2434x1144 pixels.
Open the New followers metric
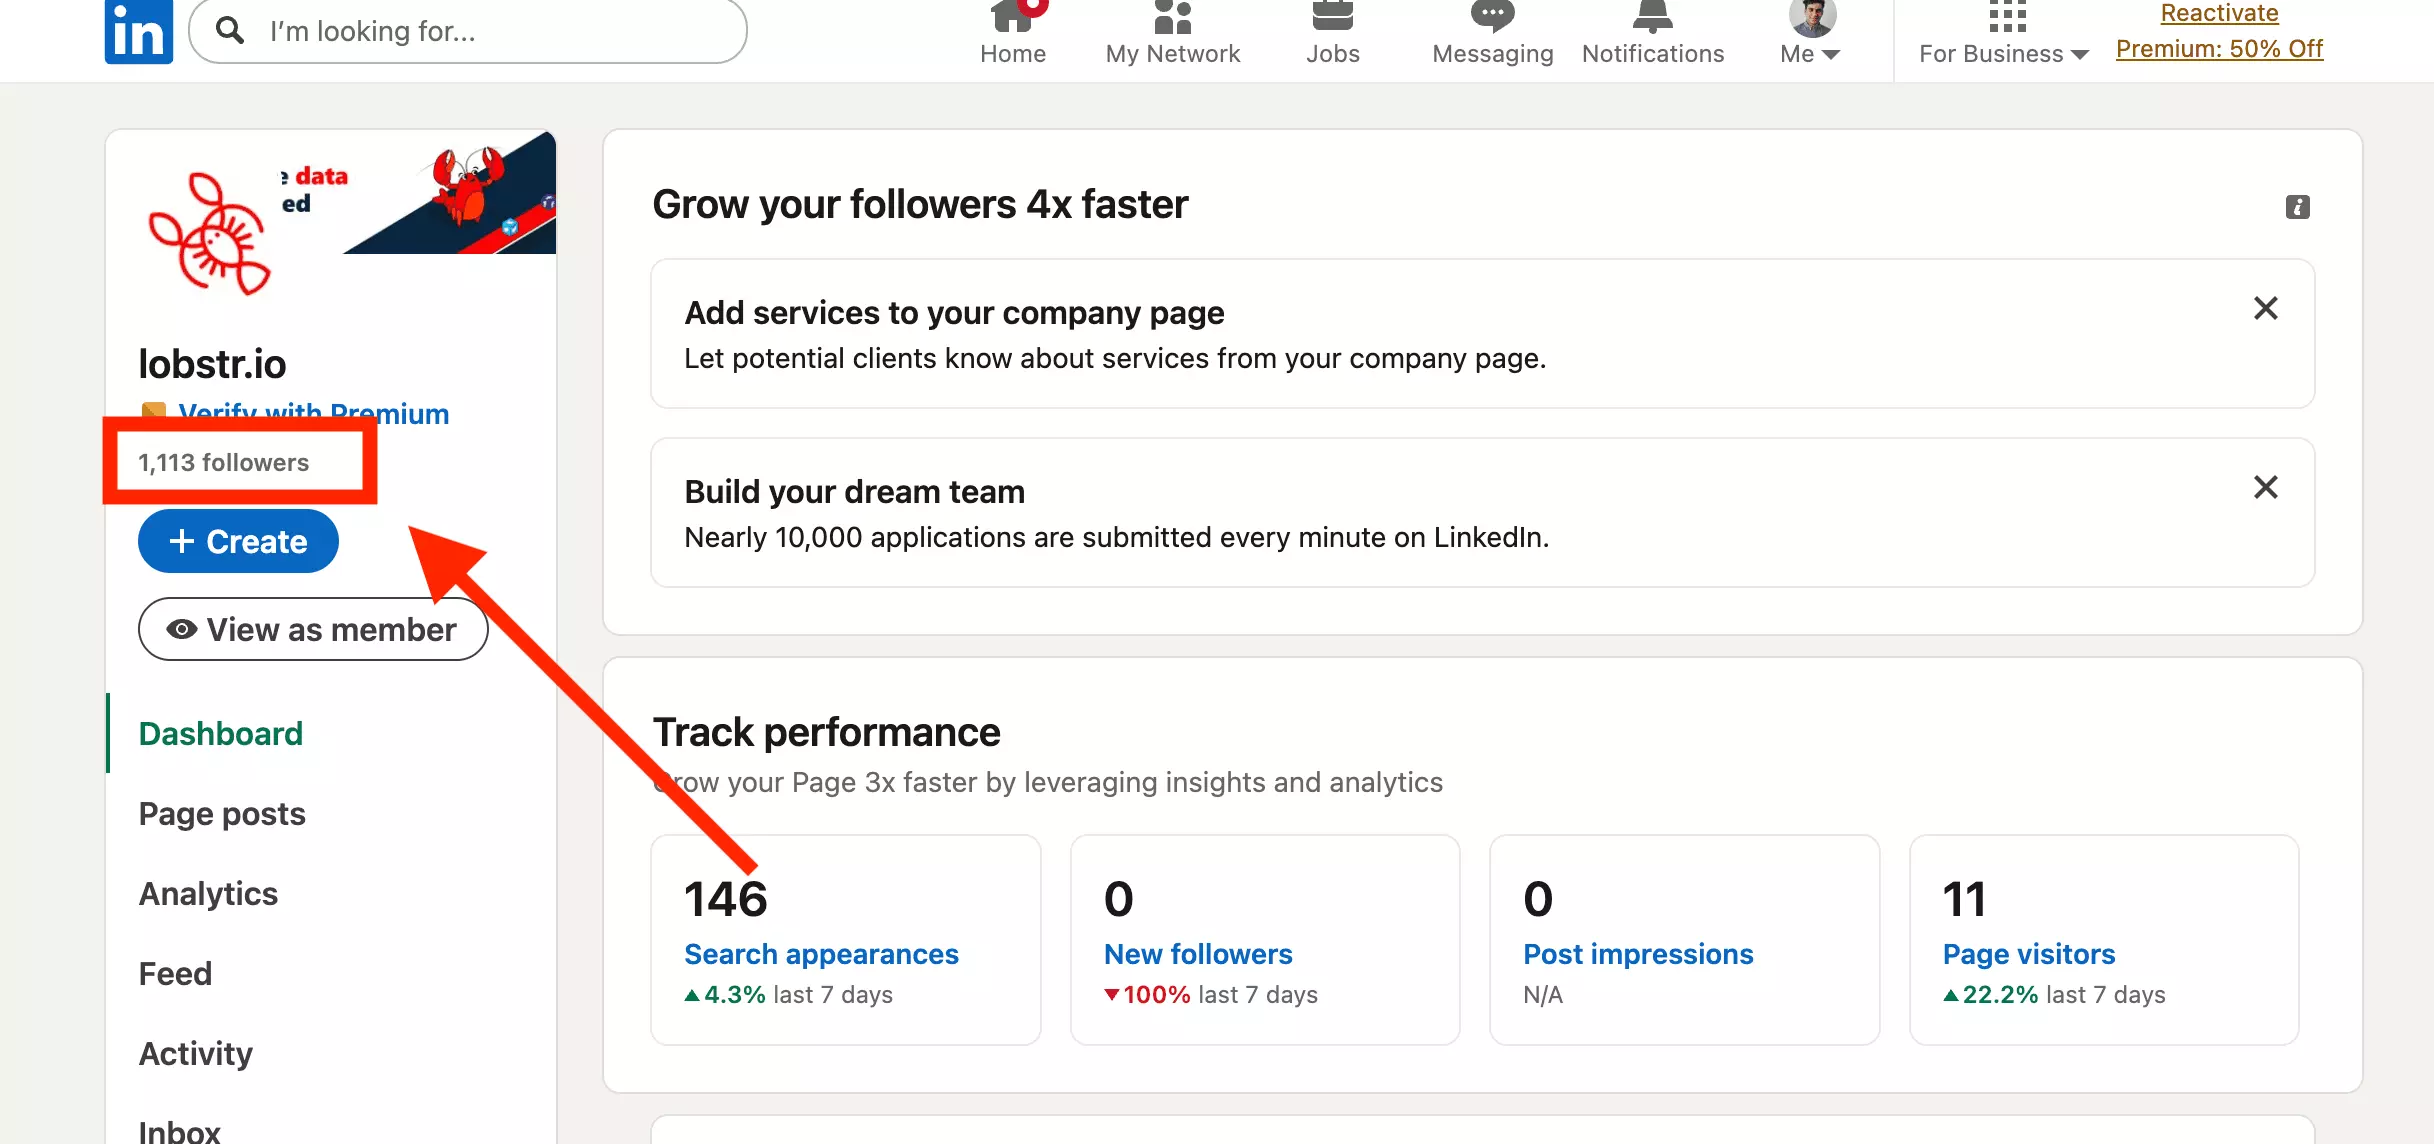[1197, 954]
